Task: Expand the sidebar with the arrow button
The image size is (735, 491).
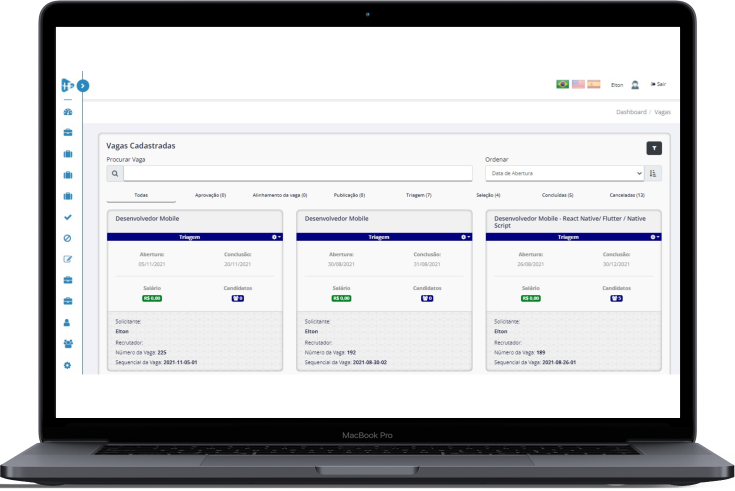Action: pos(83,86)
